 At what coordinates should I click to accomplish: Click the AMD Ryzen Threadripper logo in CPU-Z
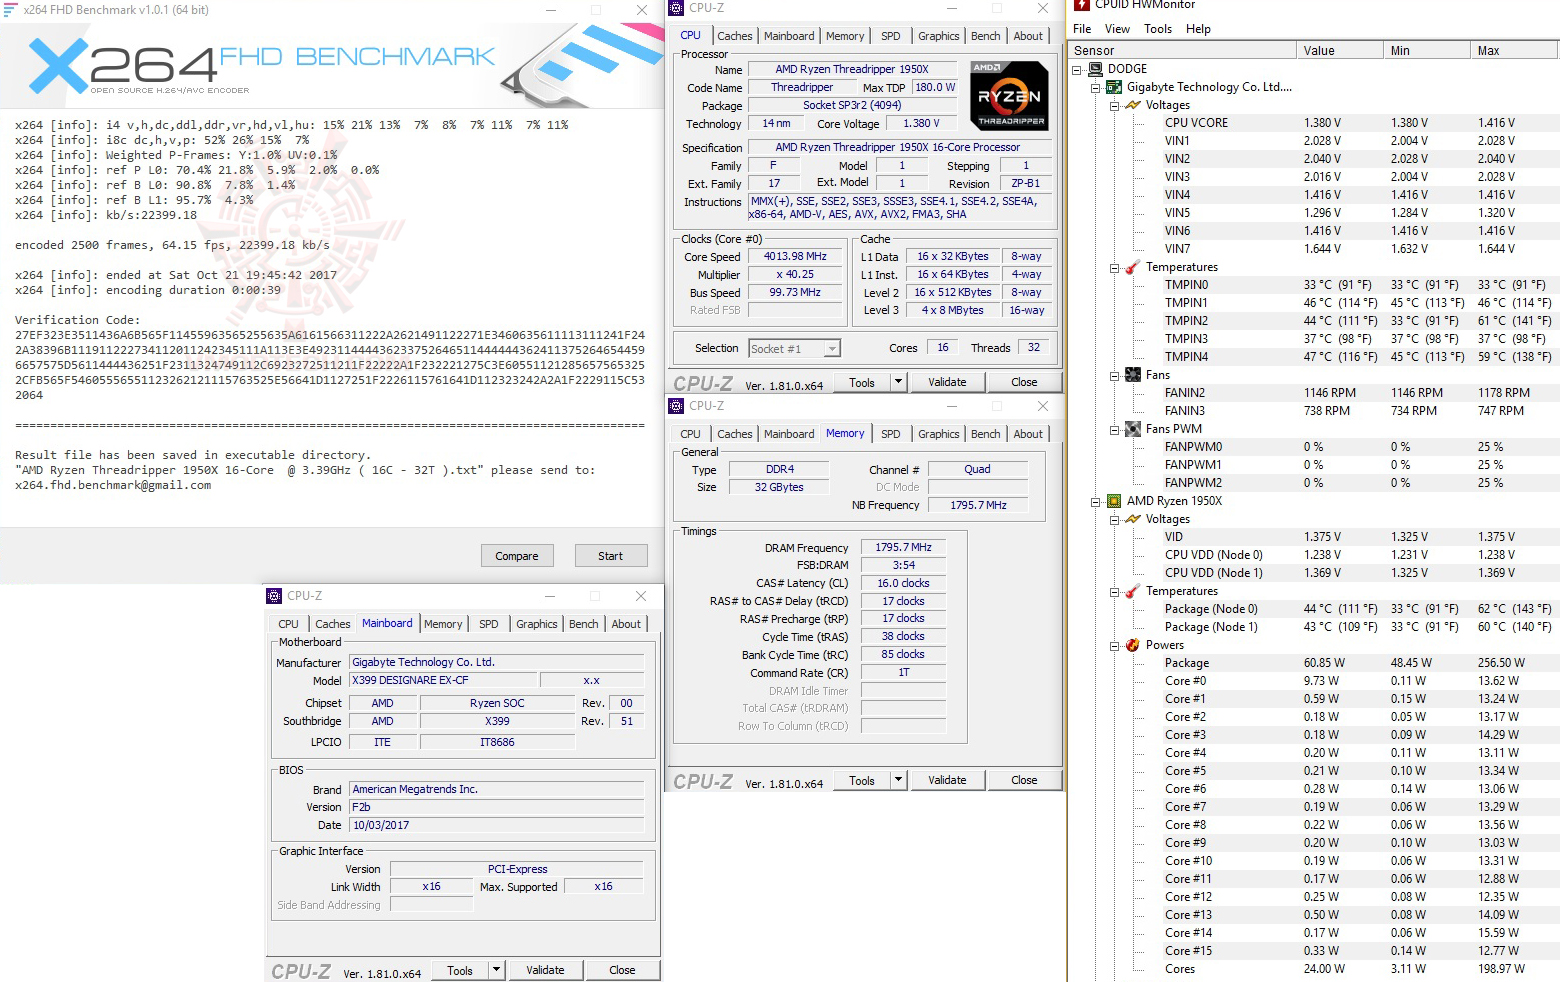point(1008,96)
